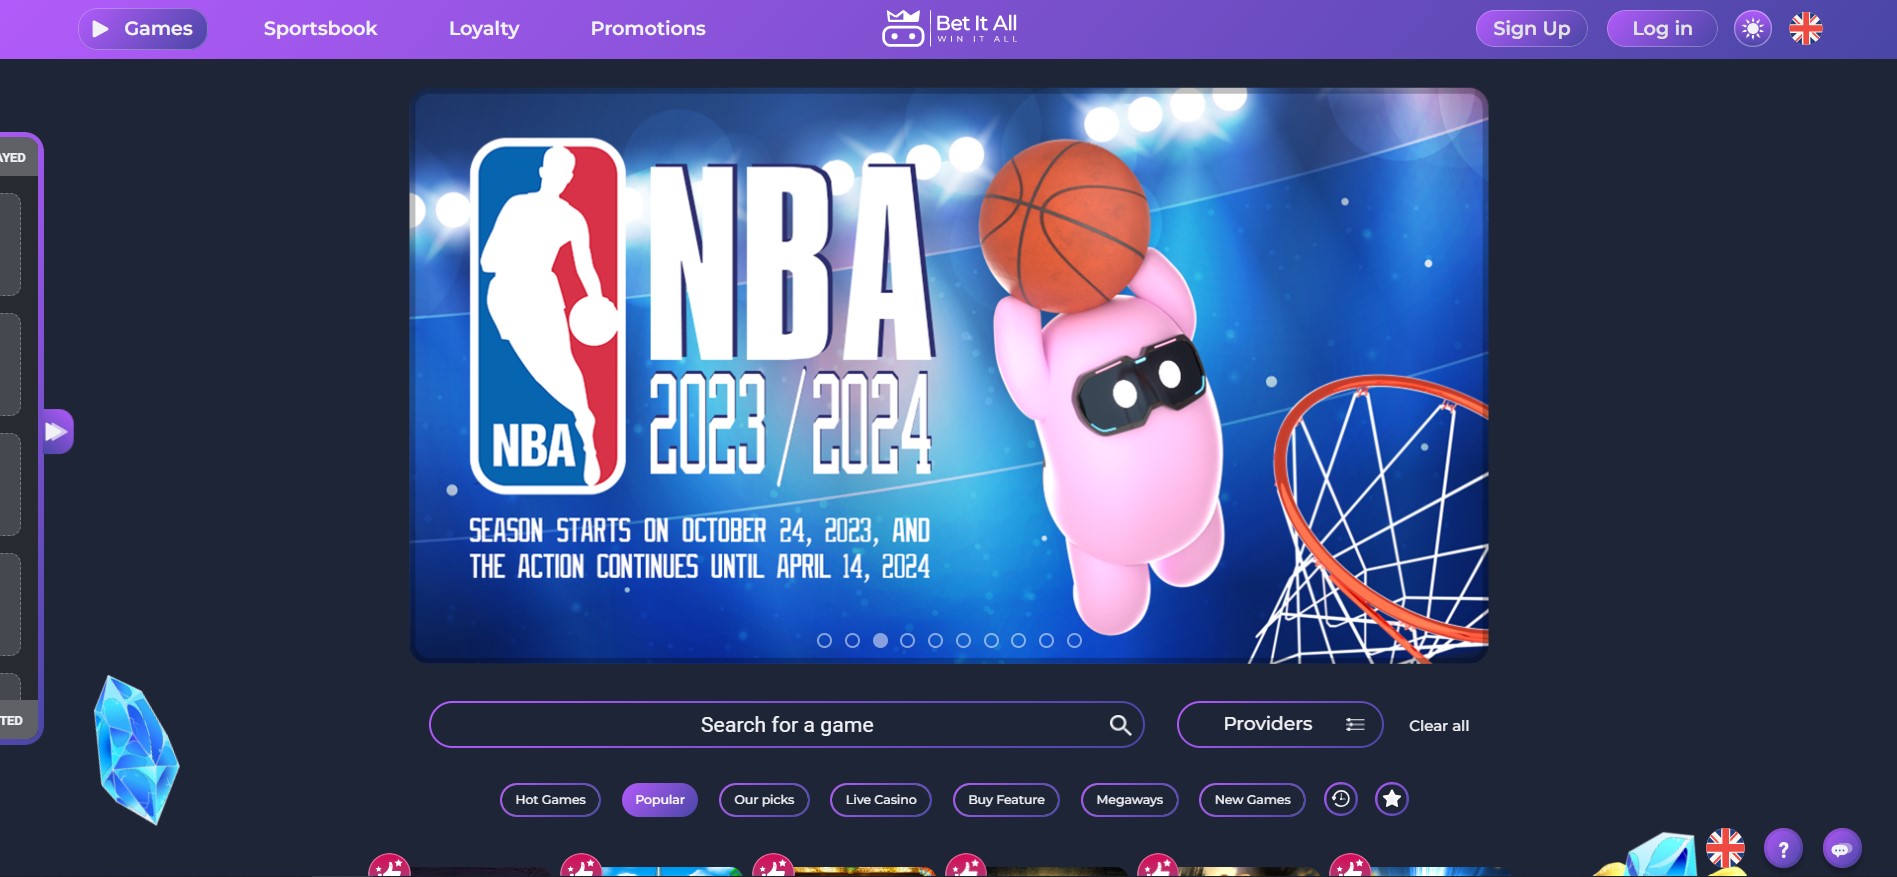The height and width of the screenshot is (877, 1897).
Task: Focus the Search for a game field
Action: pyautogui.click(x=786, y=725)
